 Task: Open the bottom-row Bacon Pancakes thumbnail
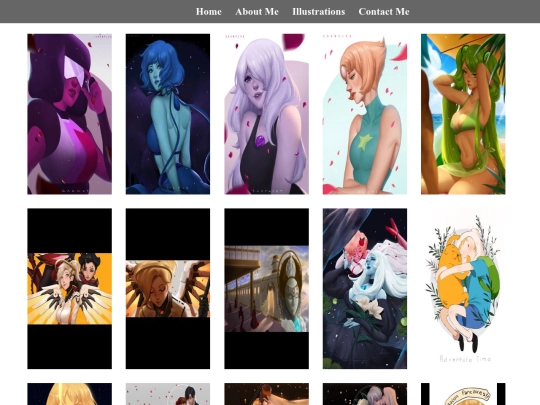point(463,394)
